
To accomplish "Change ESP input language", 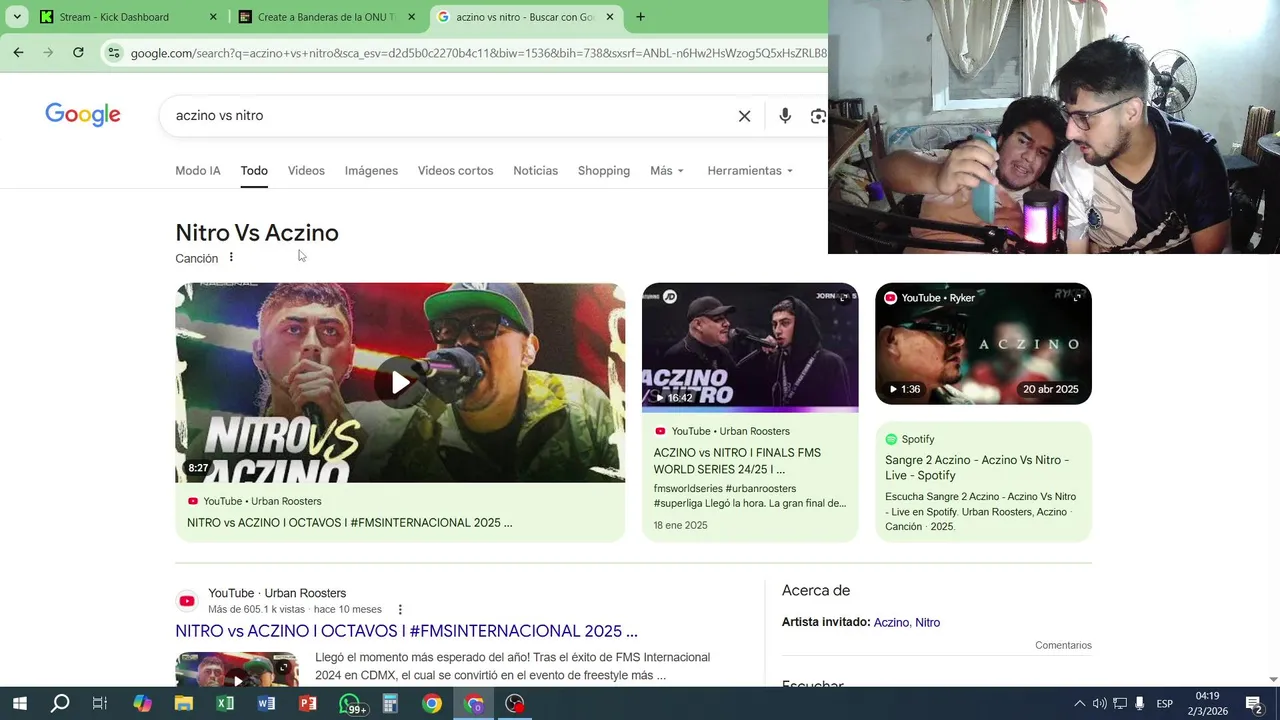I will pos(1164,704).
